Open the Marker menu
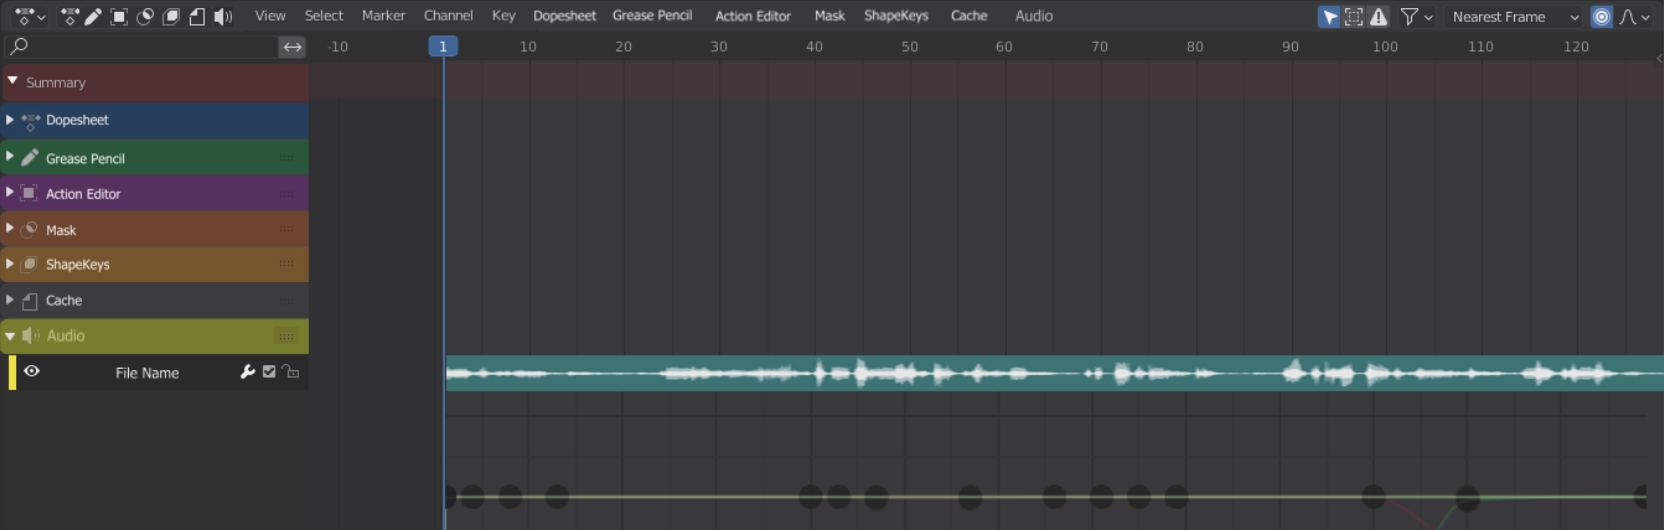The width and height of the screenshot is (1664, 530). 383,16
